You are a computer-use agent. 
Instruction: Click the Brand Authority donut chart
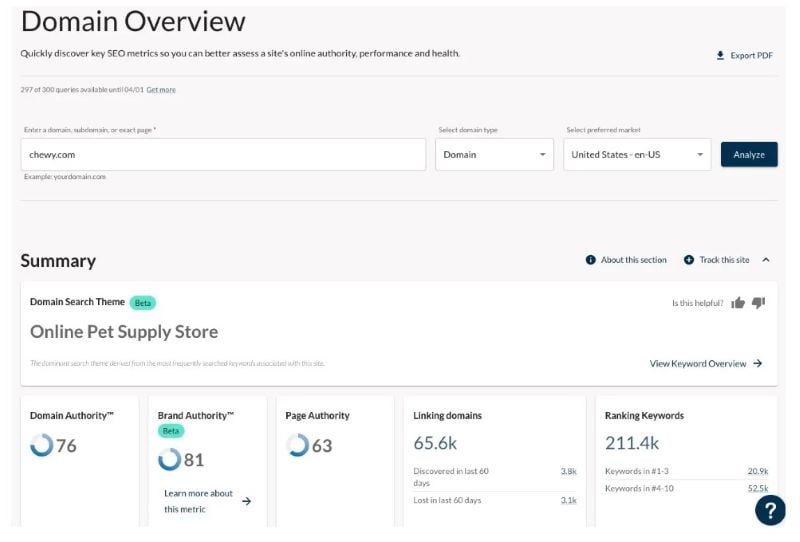point(169,459)
